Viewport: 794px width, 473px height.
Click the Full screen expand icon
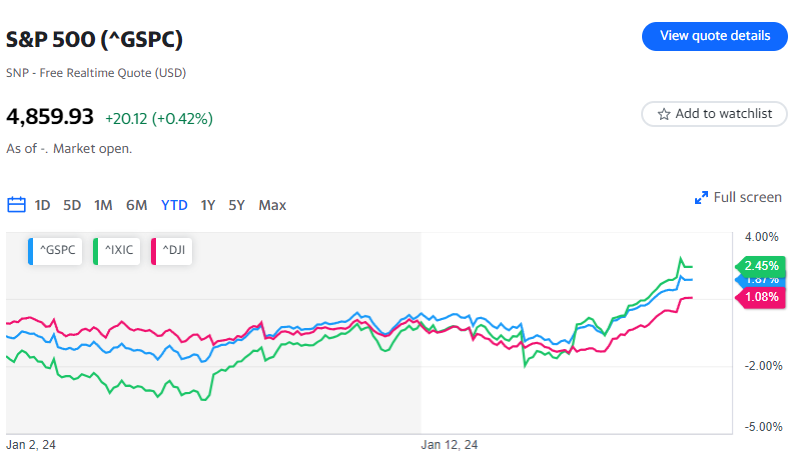(x=701, y=198)
